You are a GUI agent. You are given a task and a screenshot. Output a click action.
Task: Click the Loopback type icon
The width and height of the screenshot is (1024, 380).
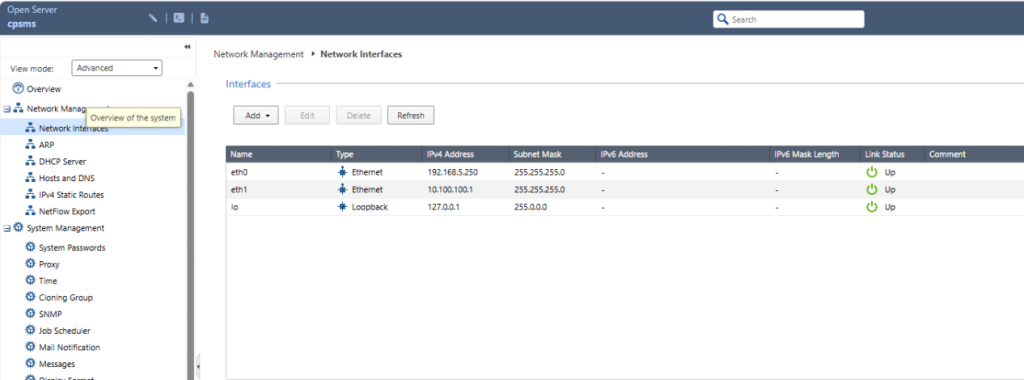(x=342, y=207)
